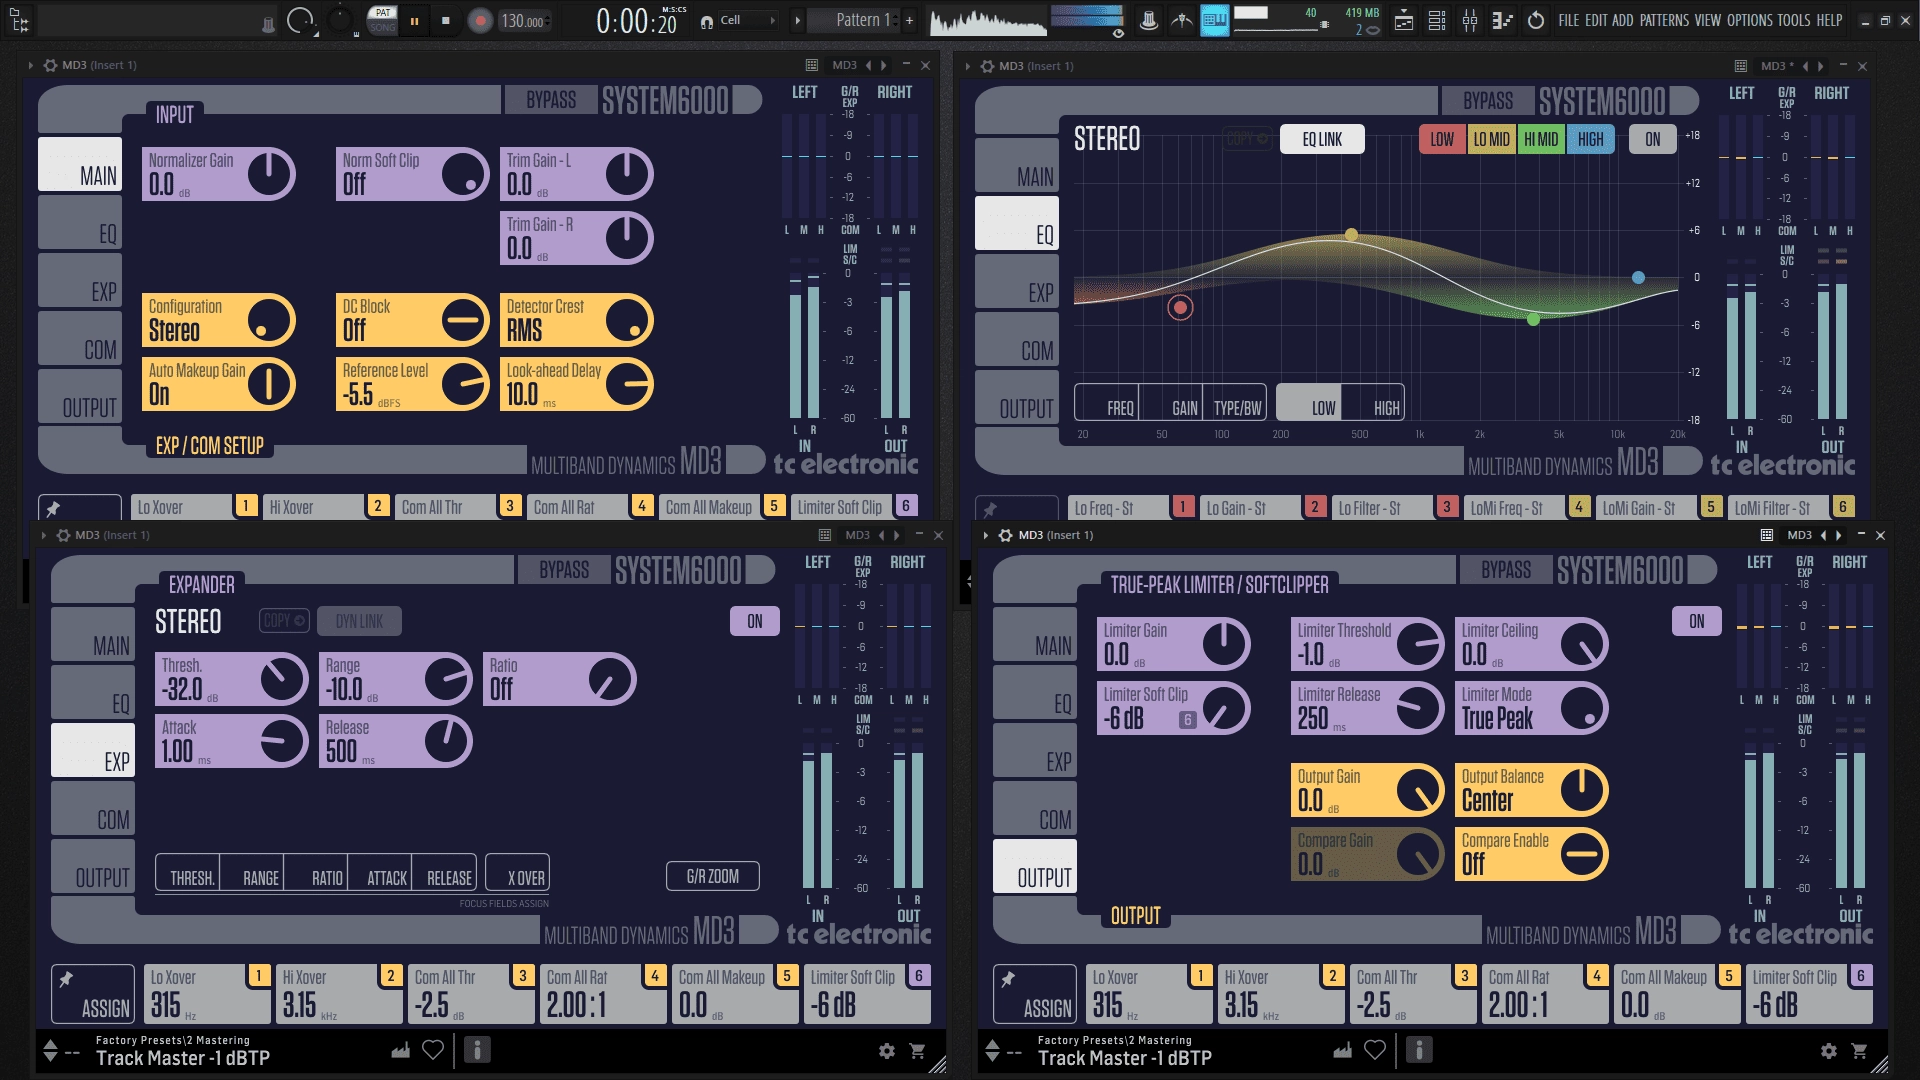Open the TOOLS menu
1920x1080 pixels.
[x=1794, y=20]
